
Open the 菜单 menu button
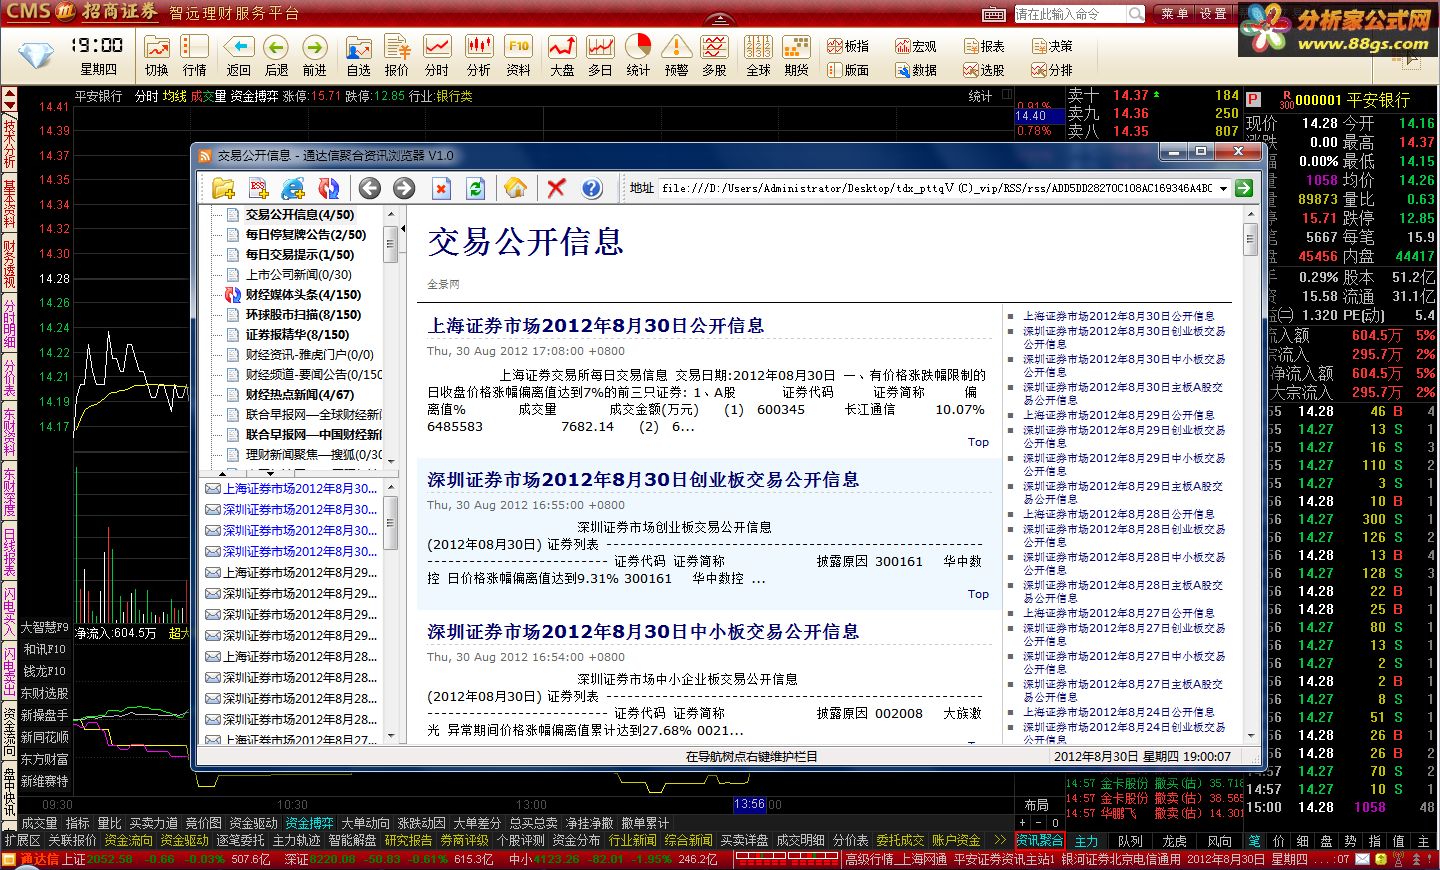coord(1174,14)
